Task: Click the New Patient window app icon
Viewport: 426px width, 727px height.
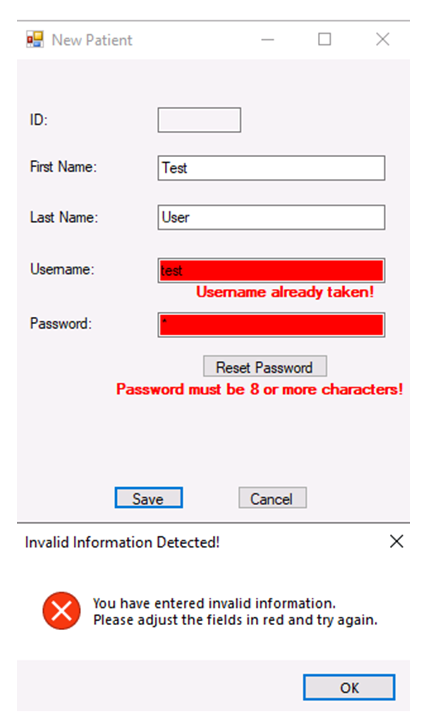Action: coord(35,39)
